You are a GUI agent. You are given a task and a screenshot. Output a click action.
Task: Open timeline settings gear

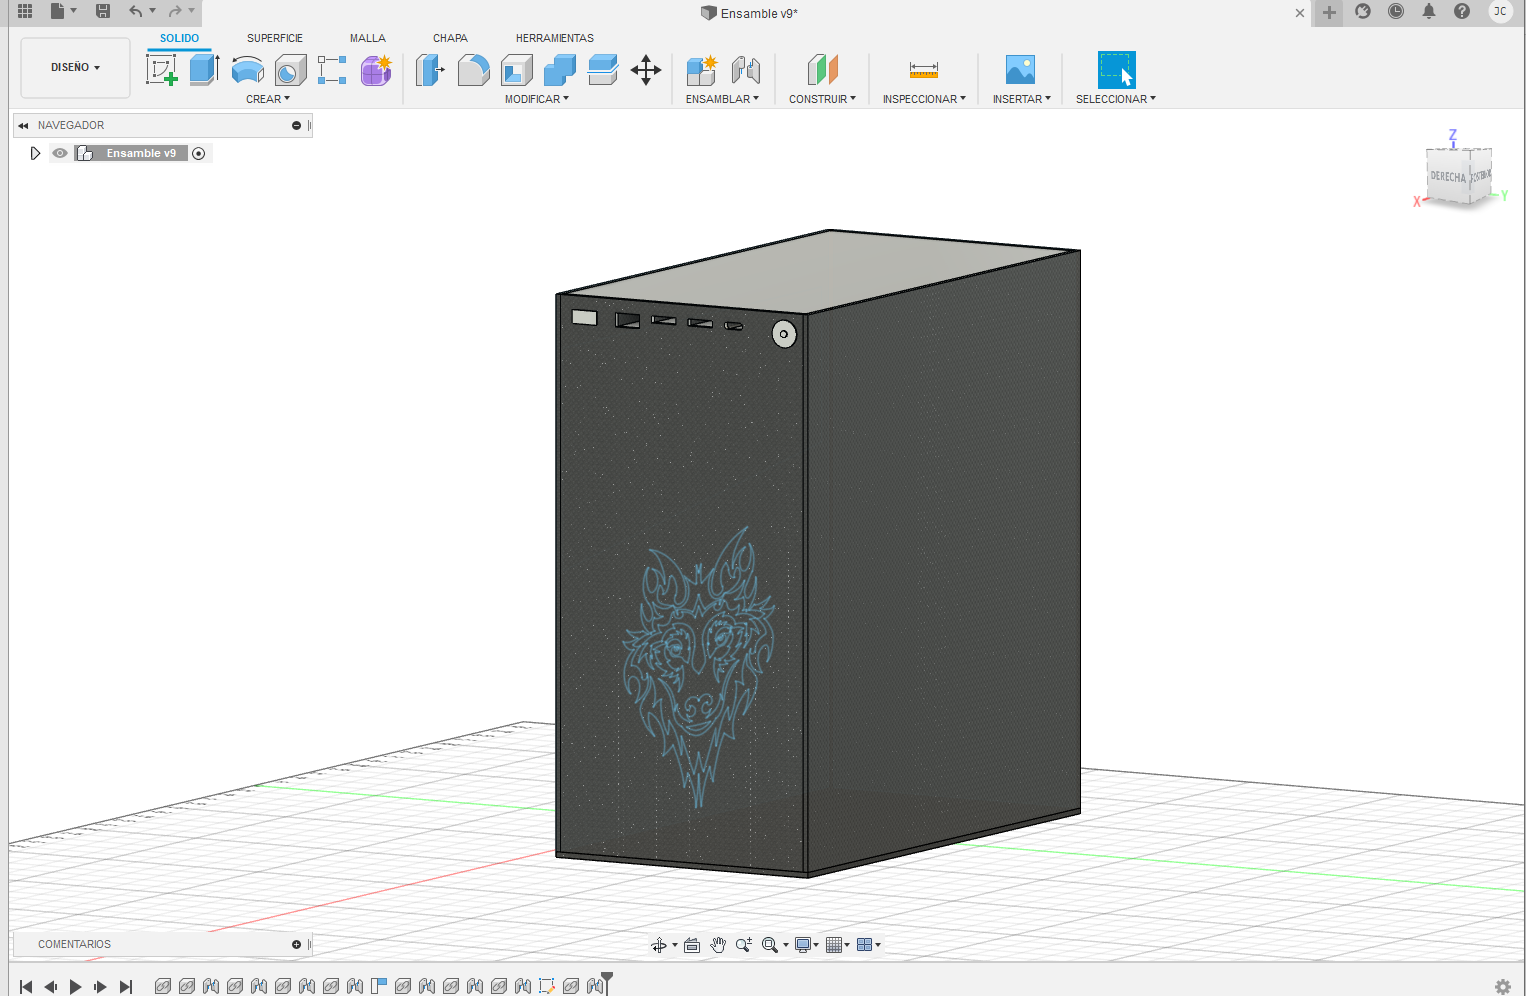1502,986
